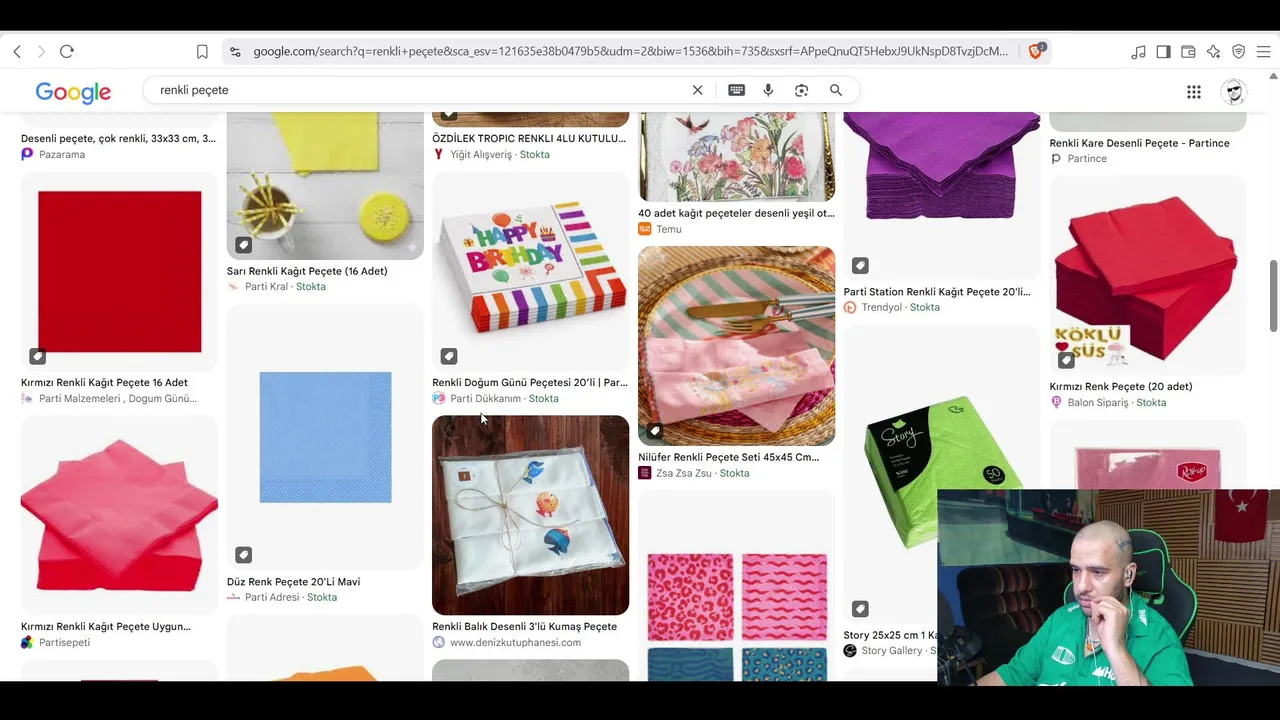Open 'Kırmızı Renk Peçete (20 adet)' result
This screenshot has width=1280, height=720.
[1121, 386]
